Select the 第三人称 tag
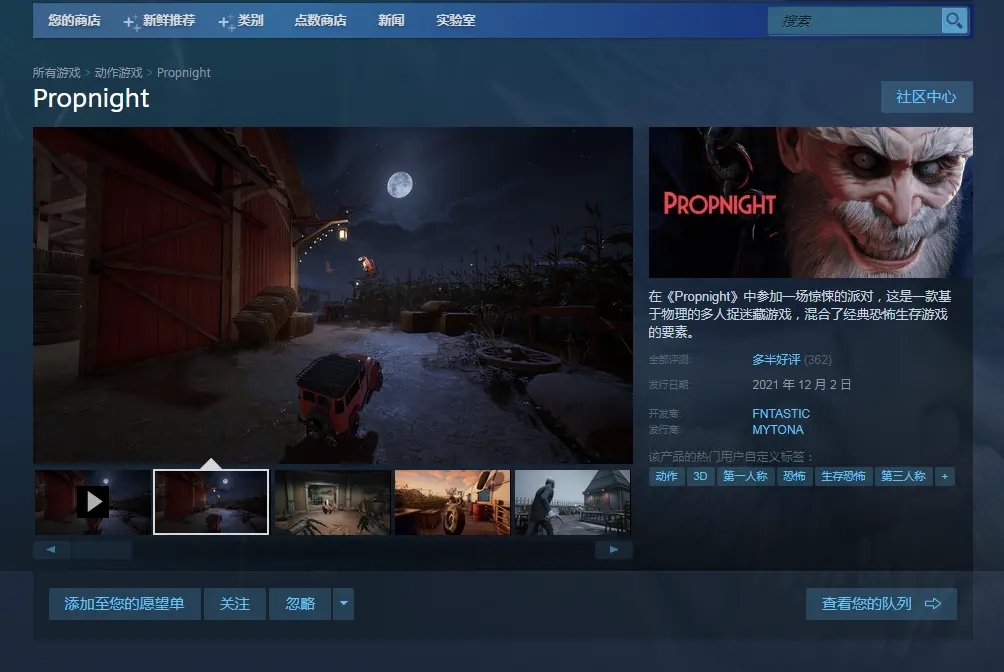Image resolution: width=1004 pixels, height=672 pixels. 903,476
